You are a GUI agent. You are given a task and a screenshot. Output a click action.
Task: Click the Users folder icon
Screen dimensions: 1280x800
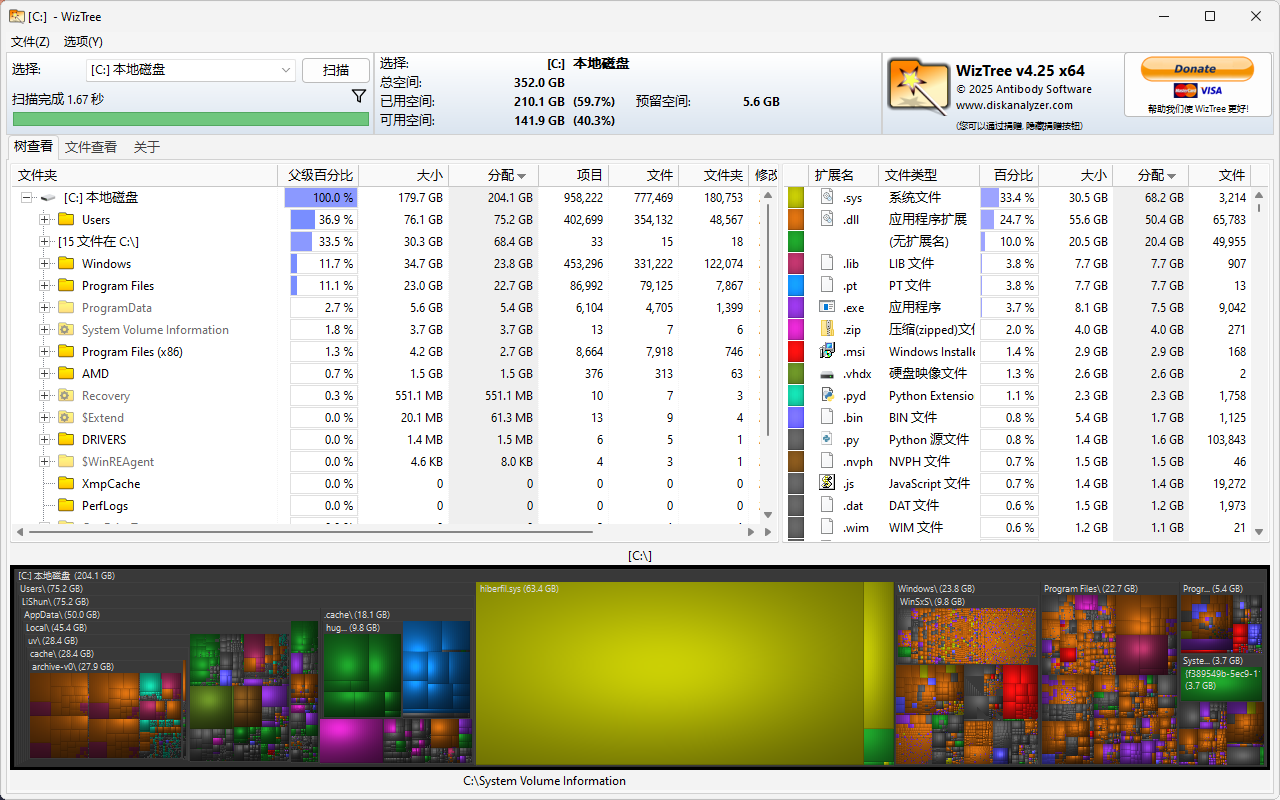click(67, 220)
